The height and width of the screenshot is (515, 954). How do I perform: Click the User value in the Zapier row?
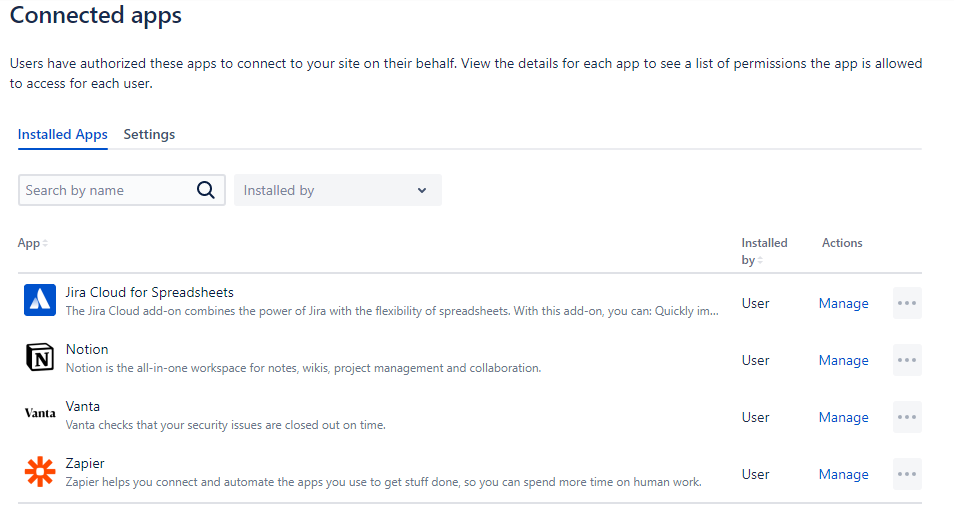[755, 474]
